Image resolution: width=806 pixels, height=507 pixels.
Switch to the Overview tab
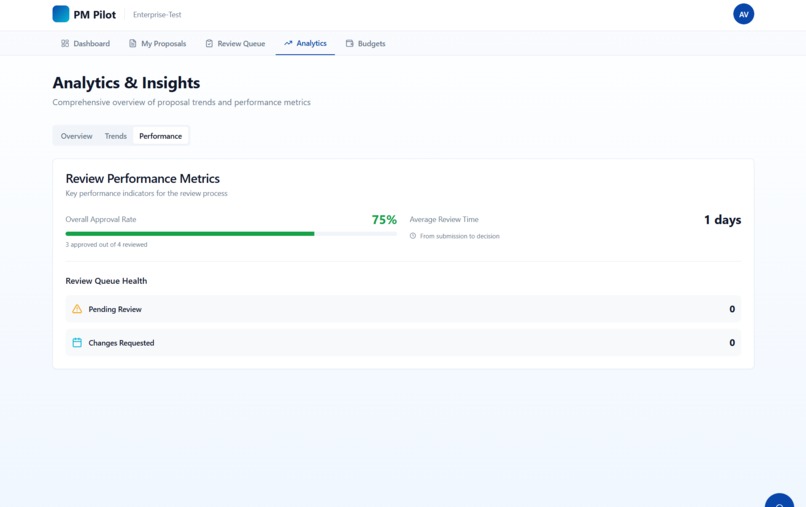(77, 136)
